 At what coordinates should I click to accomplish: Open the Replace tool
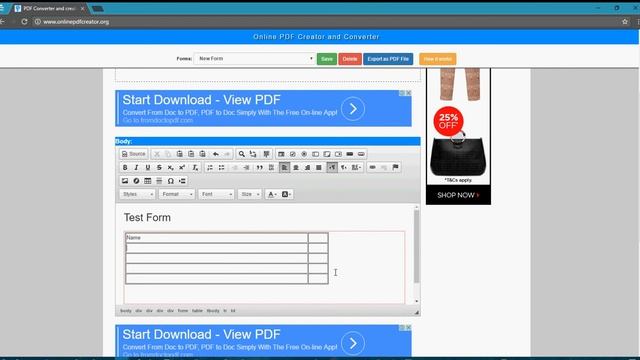(253, 154)
